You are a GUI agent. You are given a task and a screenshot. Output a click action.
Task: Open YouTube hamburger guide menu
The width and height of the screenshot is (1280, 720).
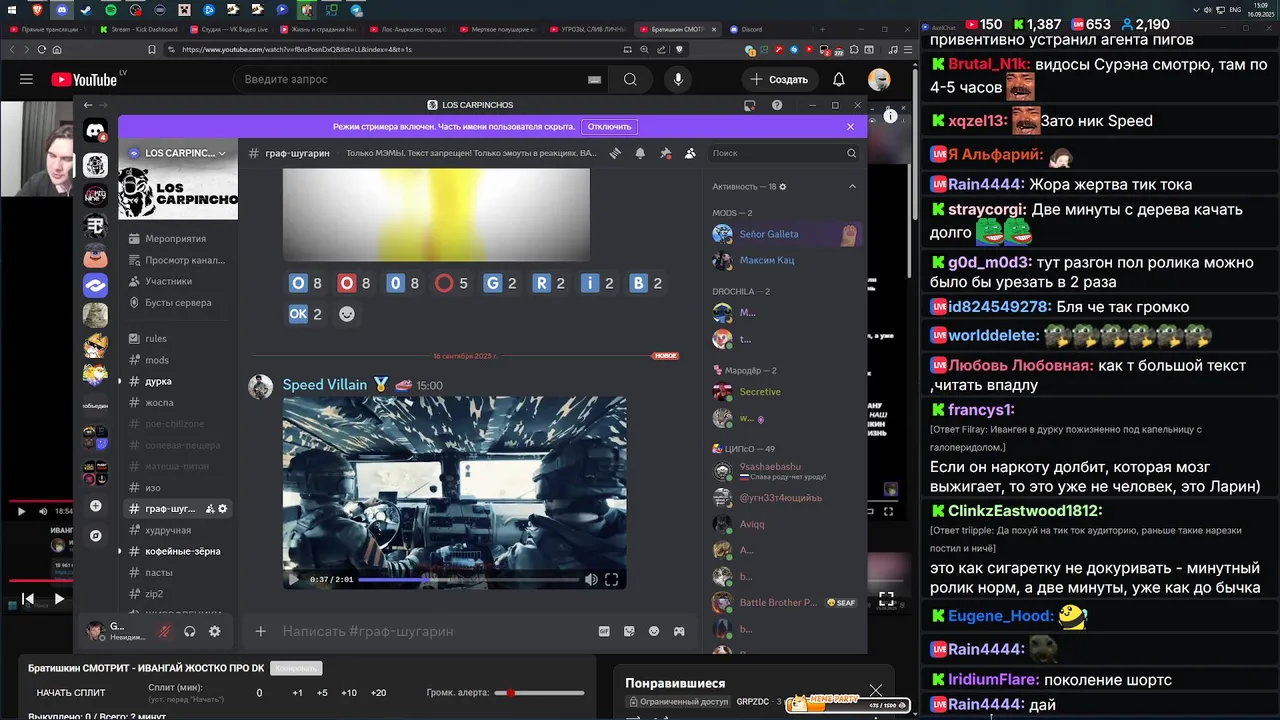[26, 79]
